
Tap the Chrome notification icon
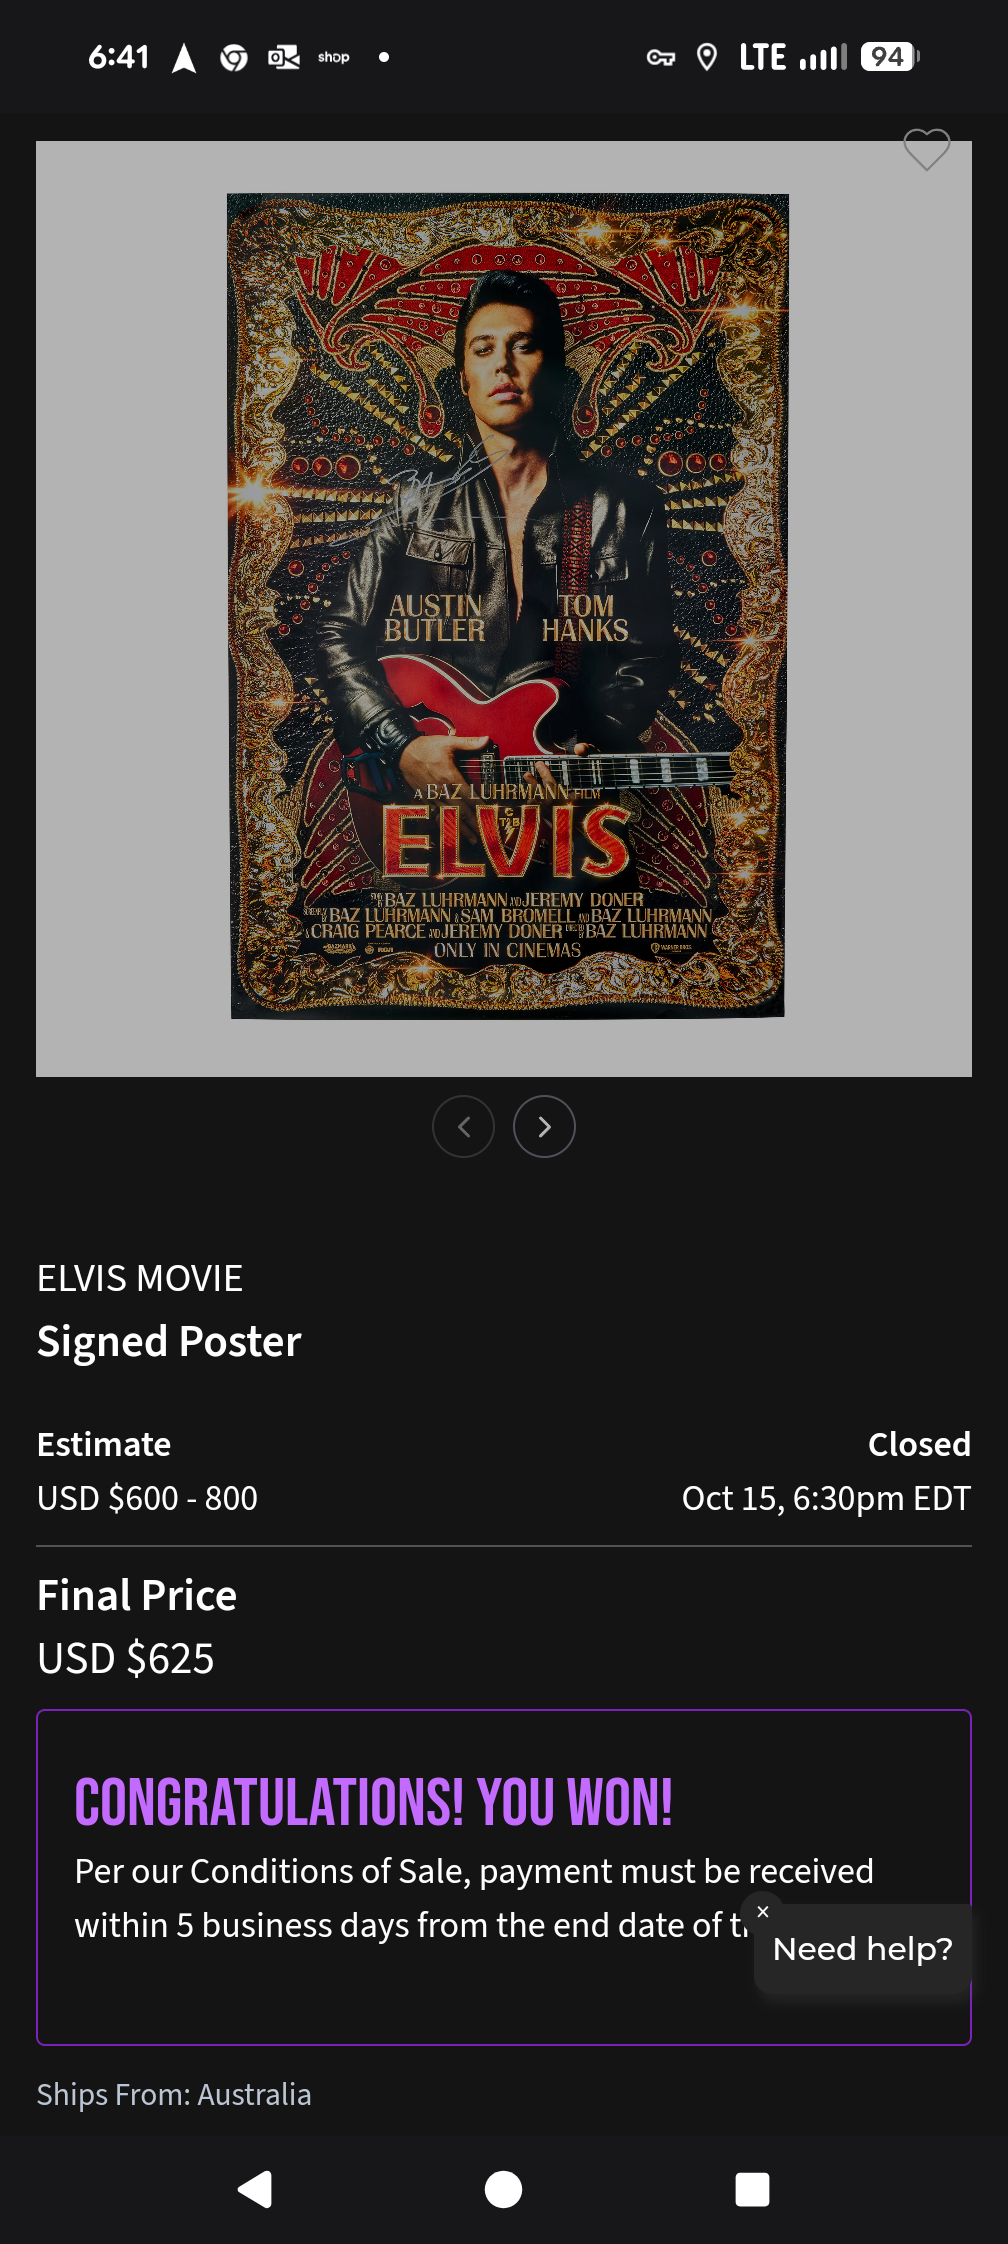click(234, 58)
